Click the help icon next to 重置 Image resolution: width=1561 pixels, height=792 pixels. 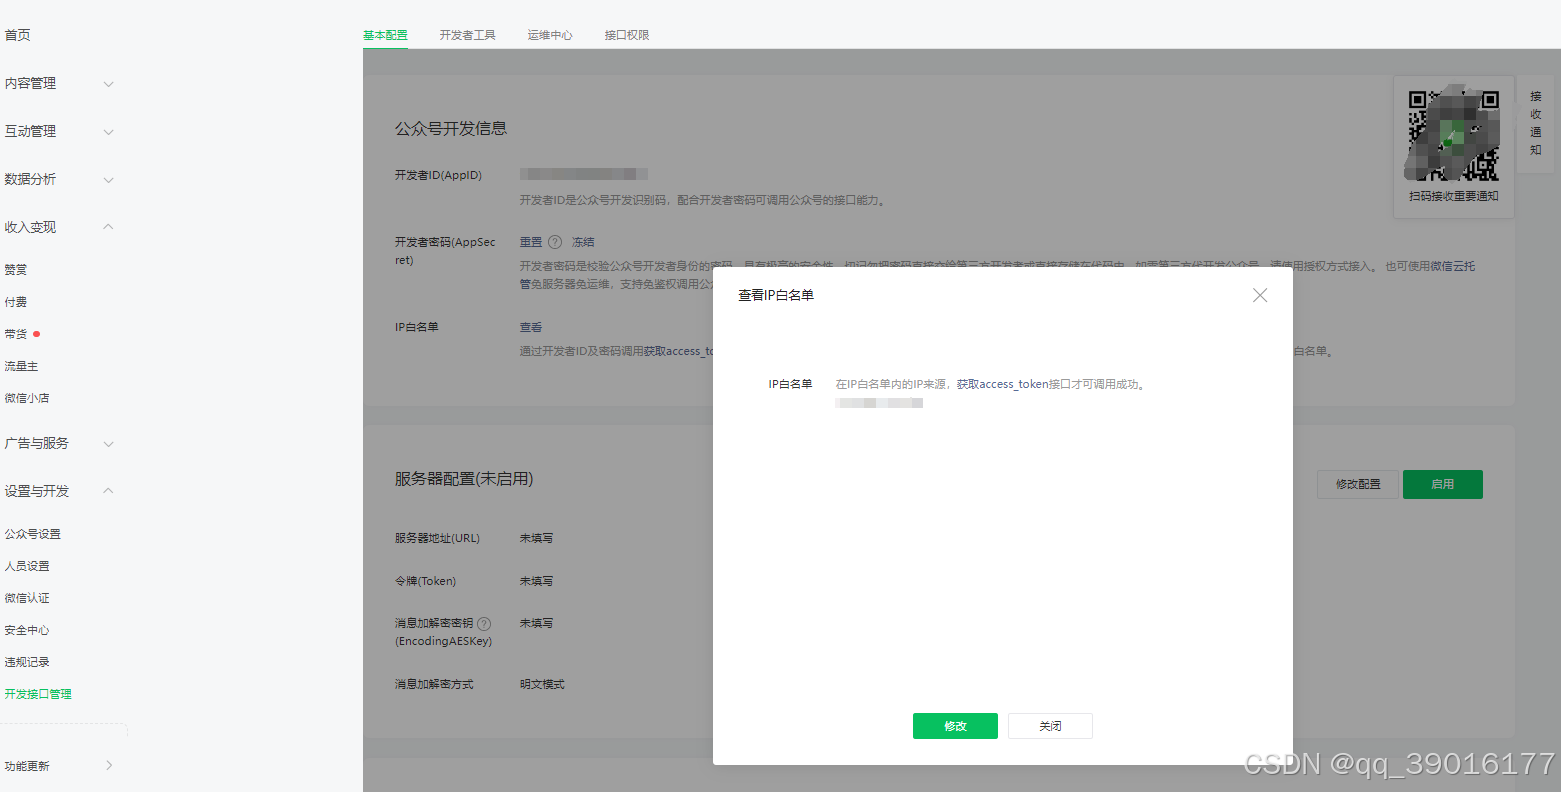point(555,242)
